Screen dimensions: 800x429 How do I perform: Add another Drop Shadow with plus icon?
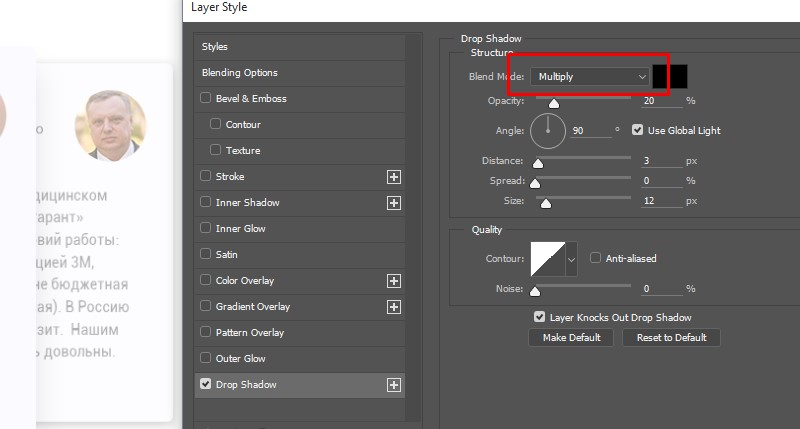click(393, 385)
